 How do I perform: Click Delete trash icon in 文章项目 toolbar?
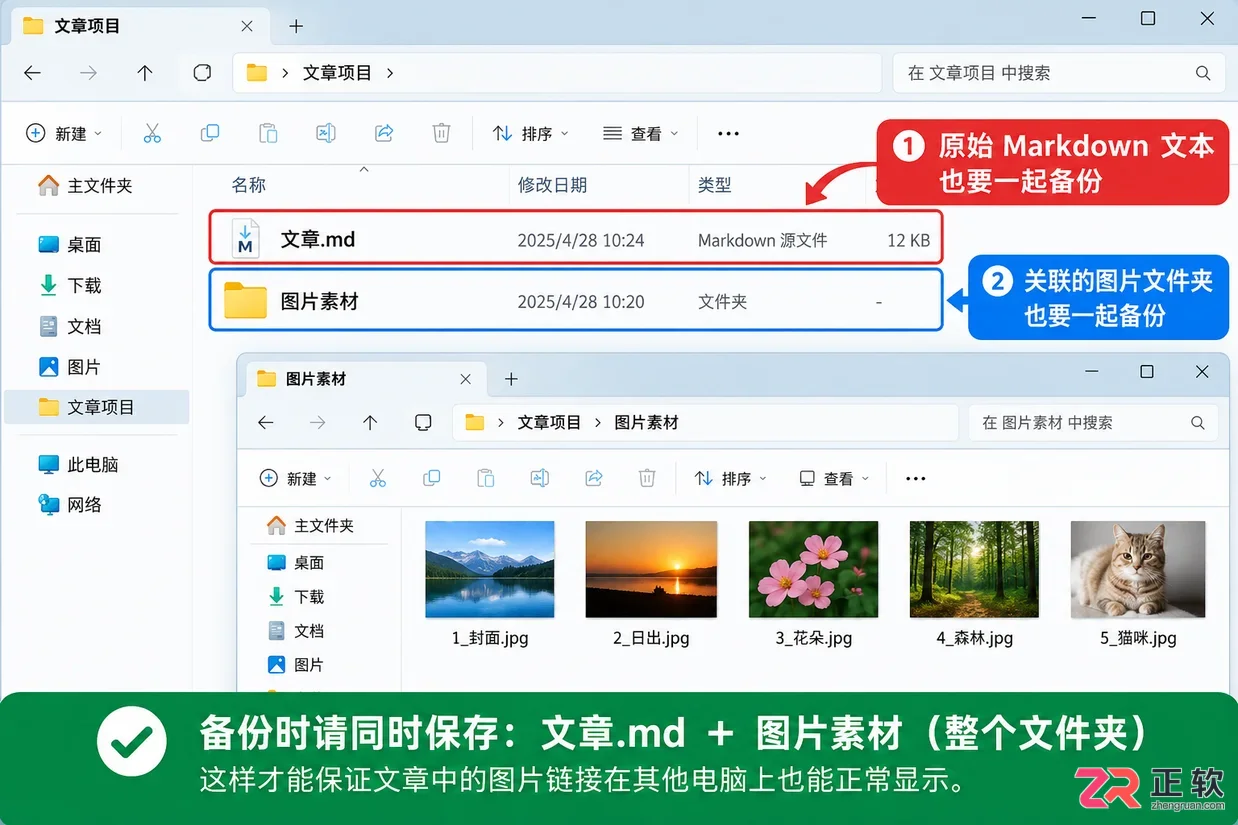tap(441, 133)
